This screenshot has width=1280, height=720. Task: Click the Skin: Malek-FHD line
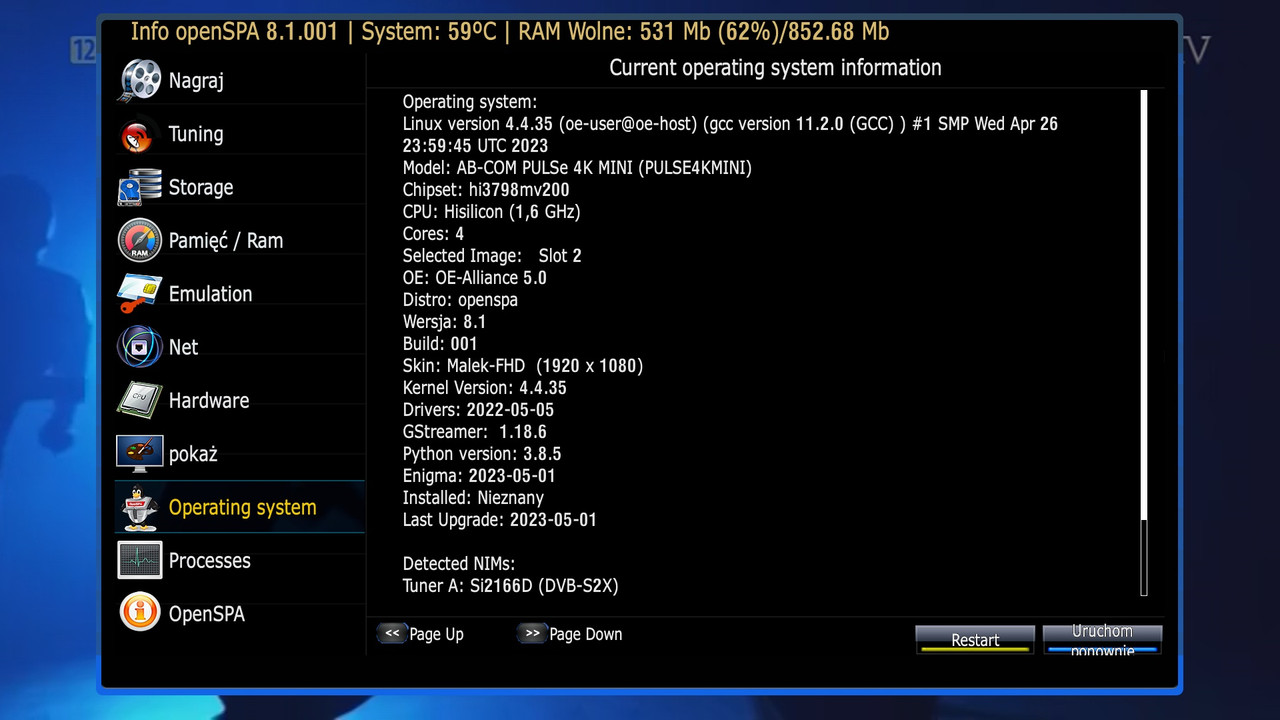523,366
